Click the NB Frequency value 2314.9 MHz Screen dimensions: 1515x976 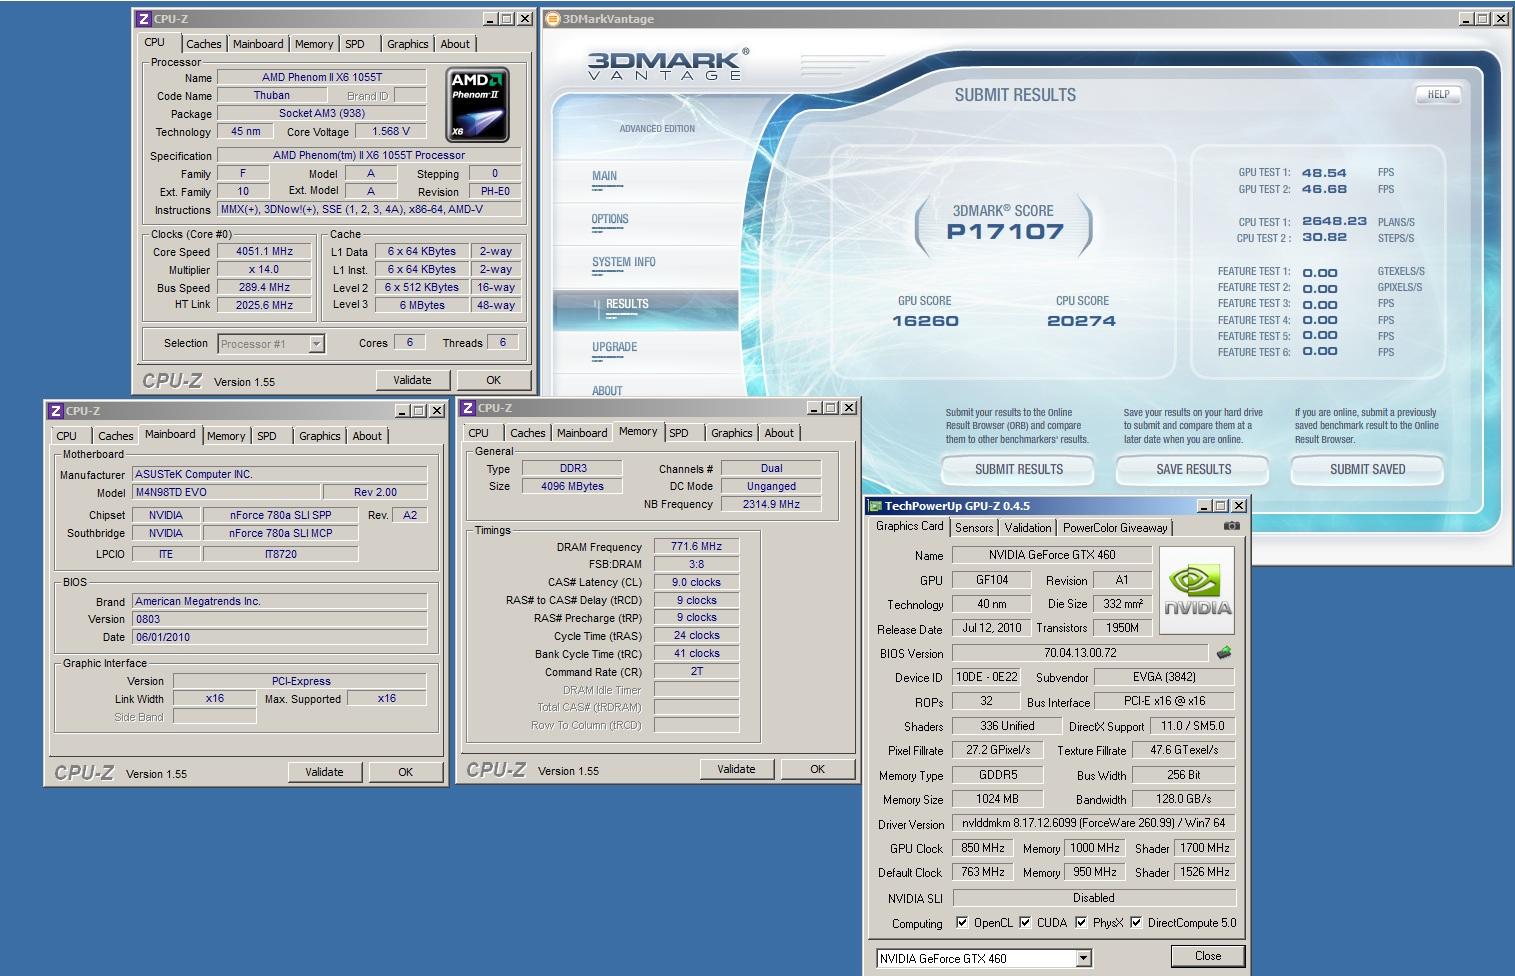(x=771, y=504)
